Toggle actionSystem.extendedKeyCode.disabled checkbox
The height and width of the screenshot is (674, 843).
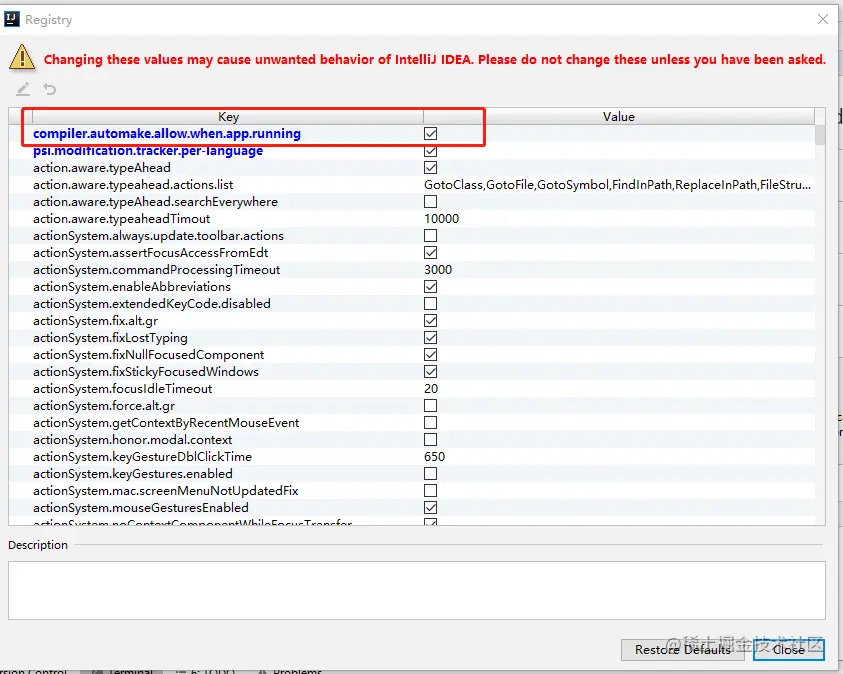430,304
